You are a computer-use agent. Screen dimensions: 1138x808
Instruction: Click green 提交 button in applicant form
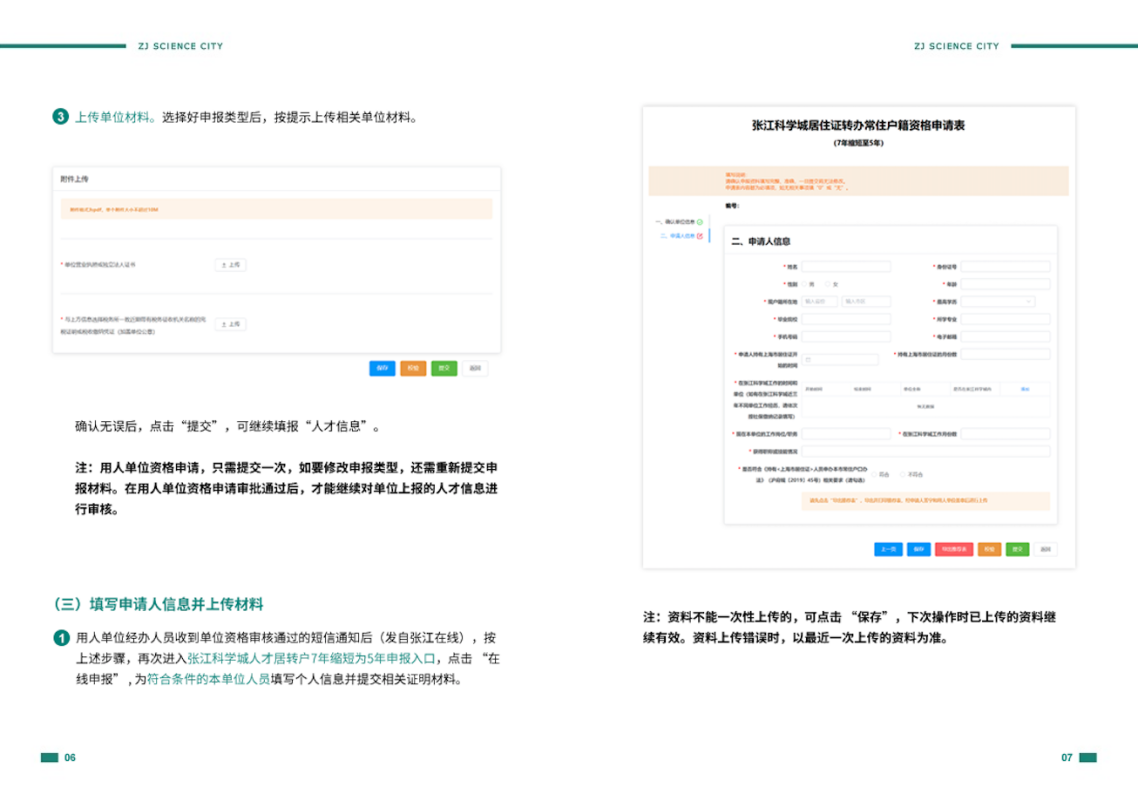click(x=1018, y=550)
